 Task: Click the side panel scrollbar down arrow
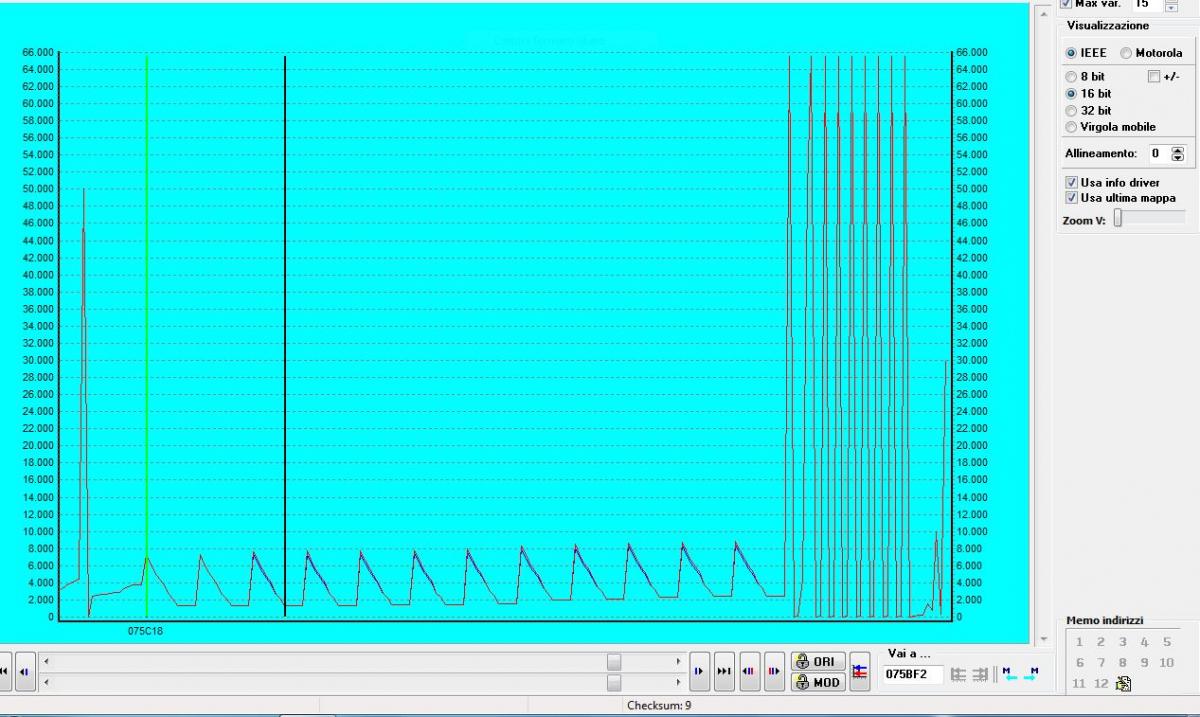coord(1045,638)
